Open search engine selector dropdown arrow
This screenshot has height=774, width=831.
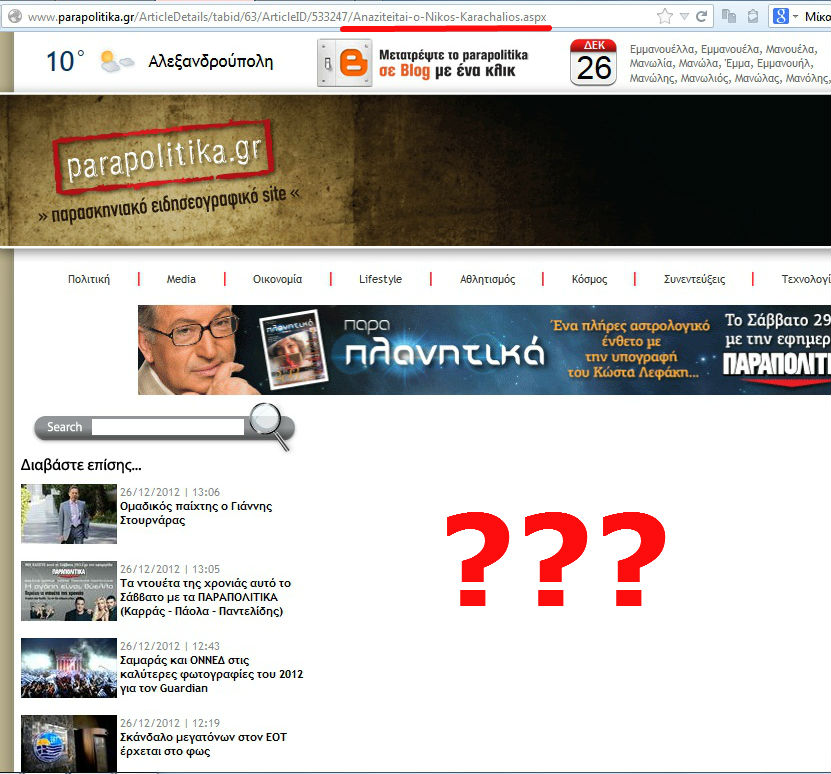795,16
